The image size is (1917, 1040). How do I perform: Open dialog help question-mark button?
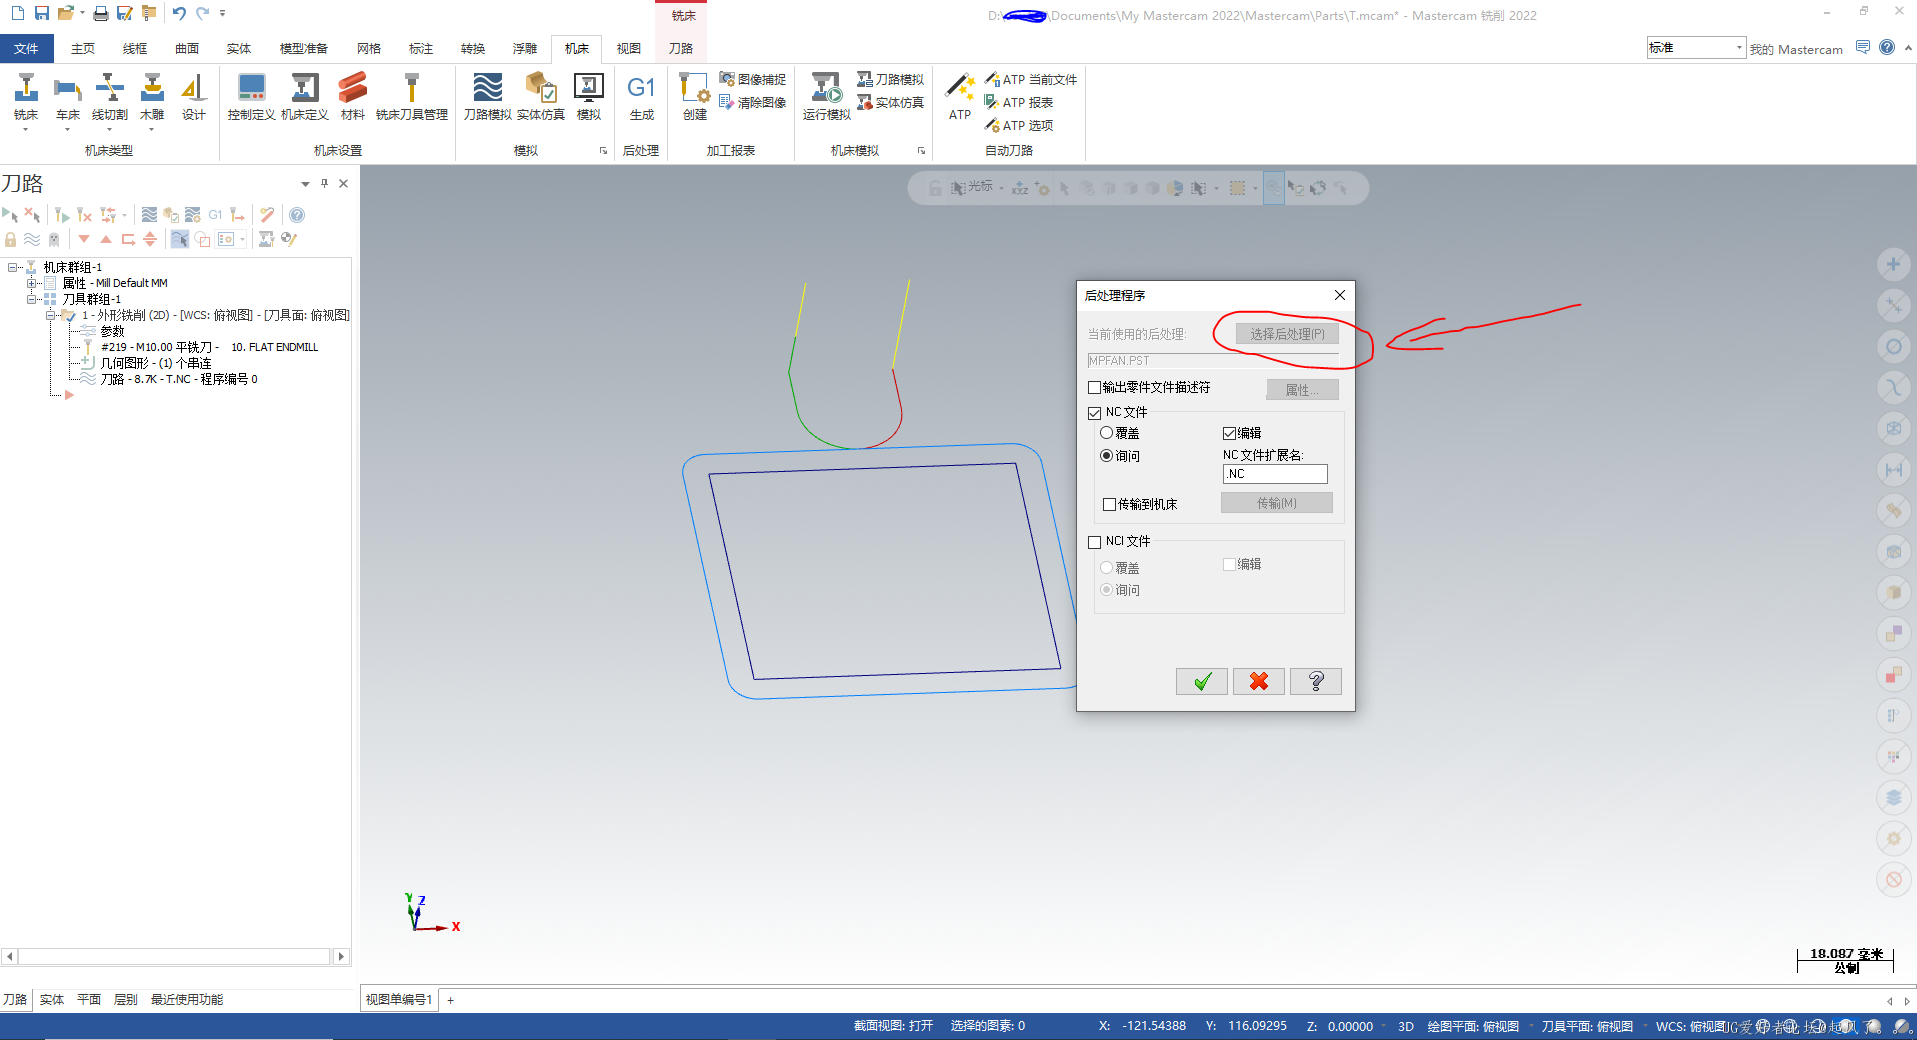point(1316,681)
